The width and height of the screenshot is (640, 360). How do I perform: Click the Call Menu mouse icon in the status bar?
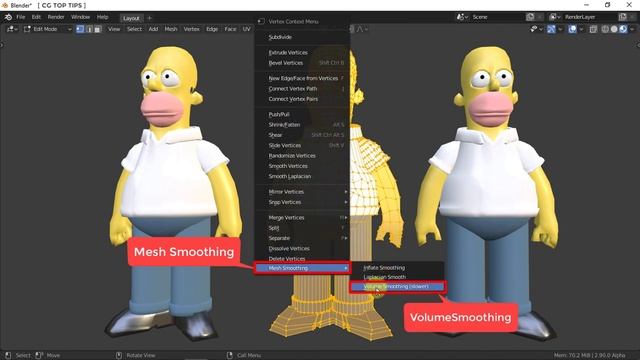(230, 355)
